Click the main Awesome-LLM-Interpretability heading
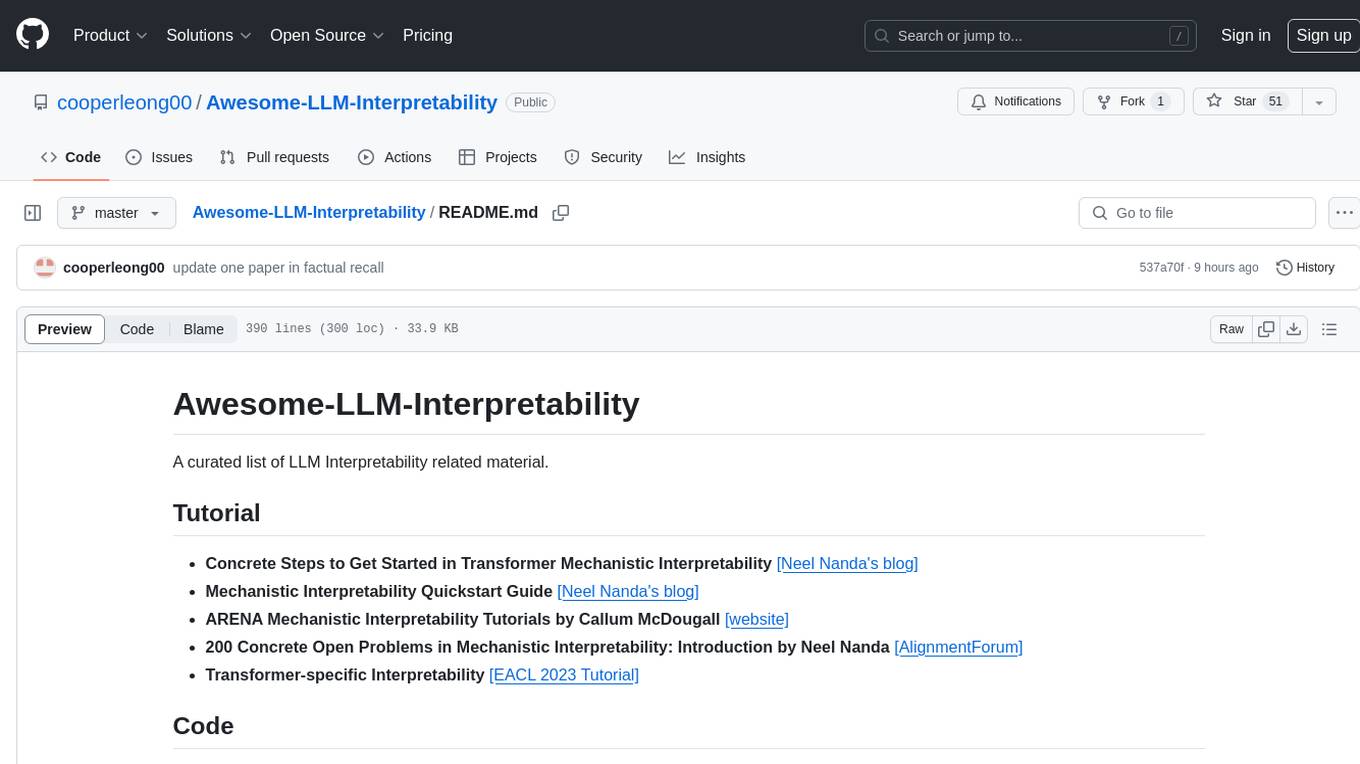Screen dimensions: 1360x764 pos(406,404)
